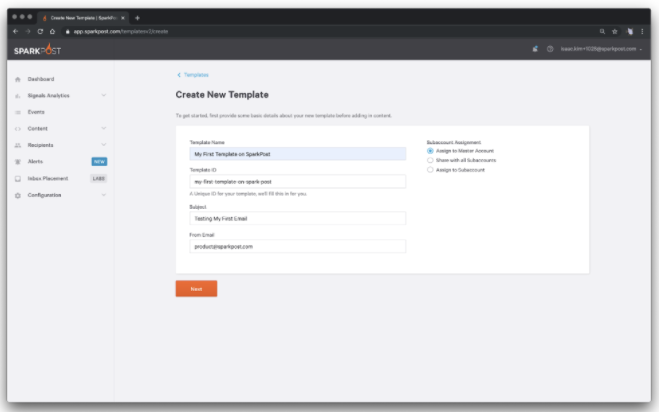Screen dimensions: 659x412
Task: Focus the Subject input field
Action: [x=298, y=219]
